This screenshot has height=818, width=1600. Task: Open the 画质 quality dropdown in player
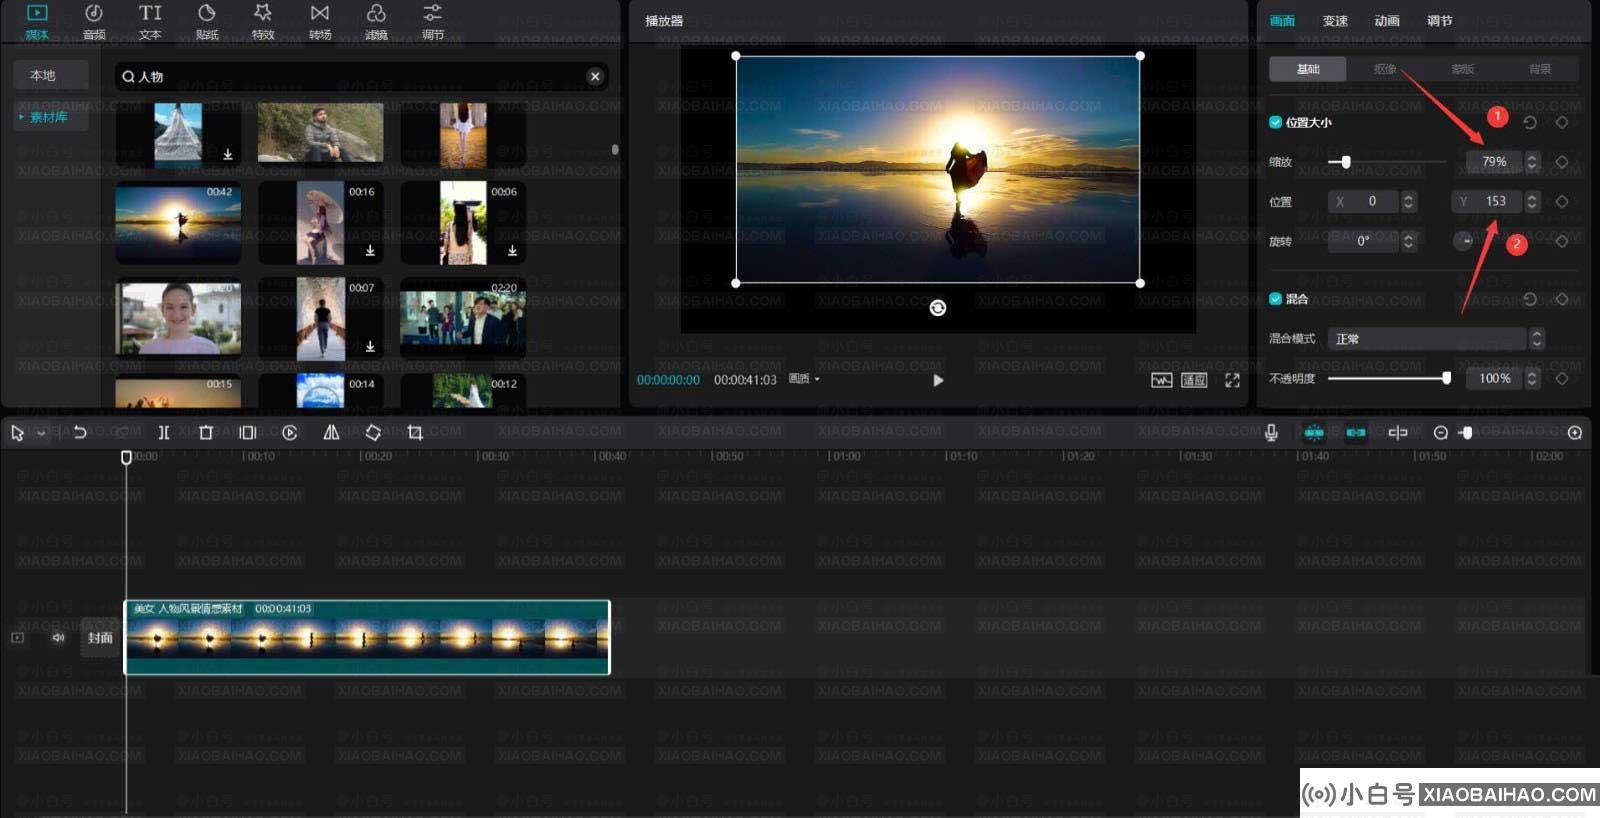[x=804, y=379]
